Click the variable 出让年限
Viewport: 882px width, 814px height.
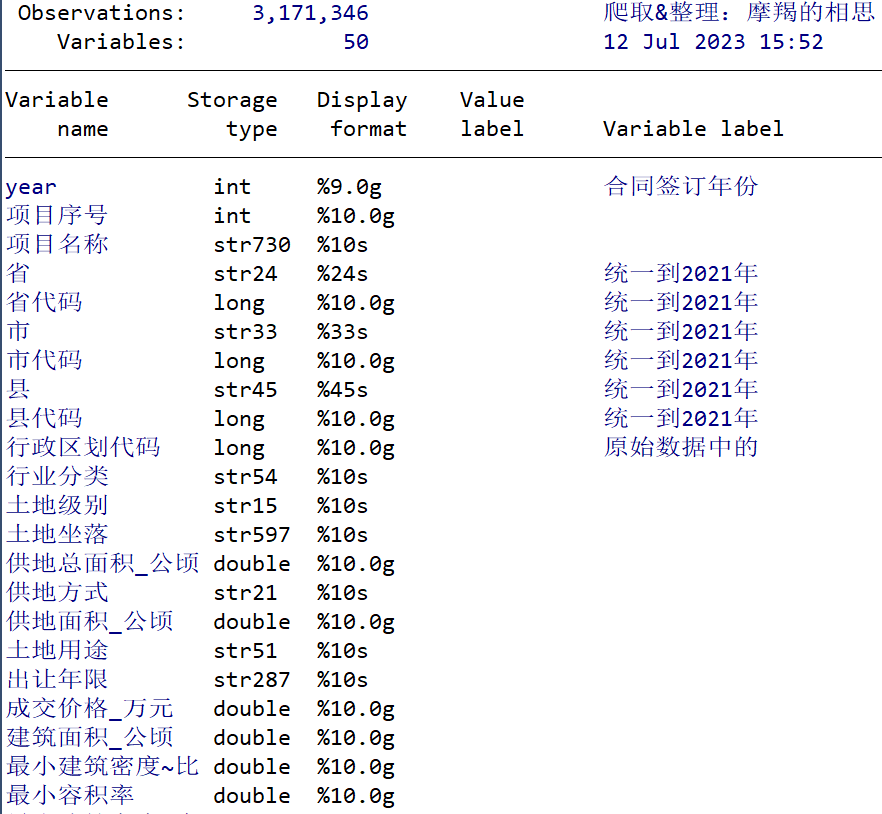(57, 679)
